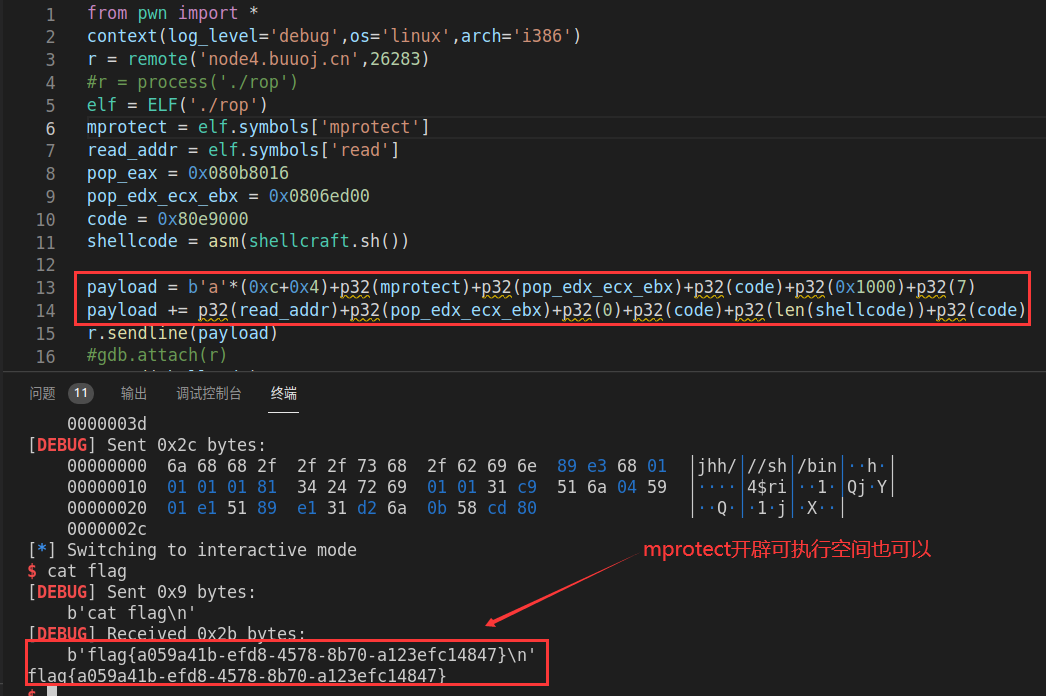Click line number 6 in gutter
This screenshot has width=1046, height=696.
50,128
